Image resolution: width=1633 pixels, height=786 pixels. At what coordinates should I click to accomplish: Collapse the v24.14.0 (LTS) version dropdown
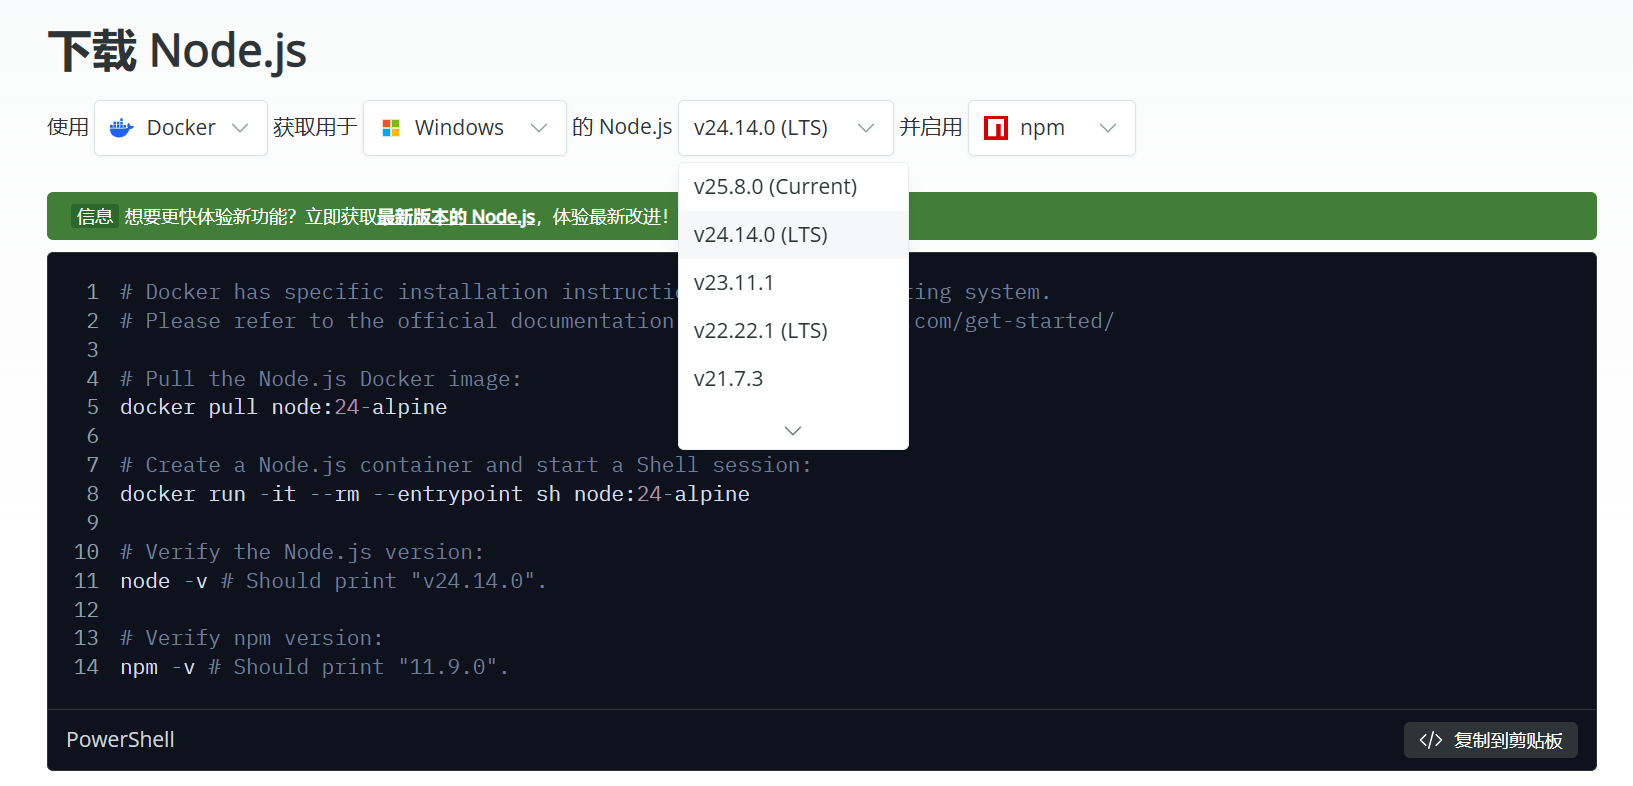point(785,128)
